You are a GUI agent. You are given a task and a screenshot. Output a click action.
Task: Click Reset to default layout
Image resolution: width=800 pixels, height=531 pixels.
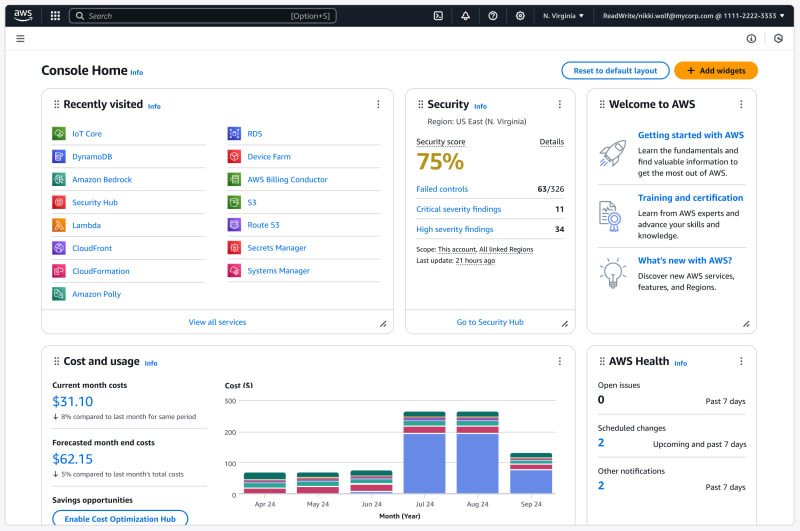point(615,71)
